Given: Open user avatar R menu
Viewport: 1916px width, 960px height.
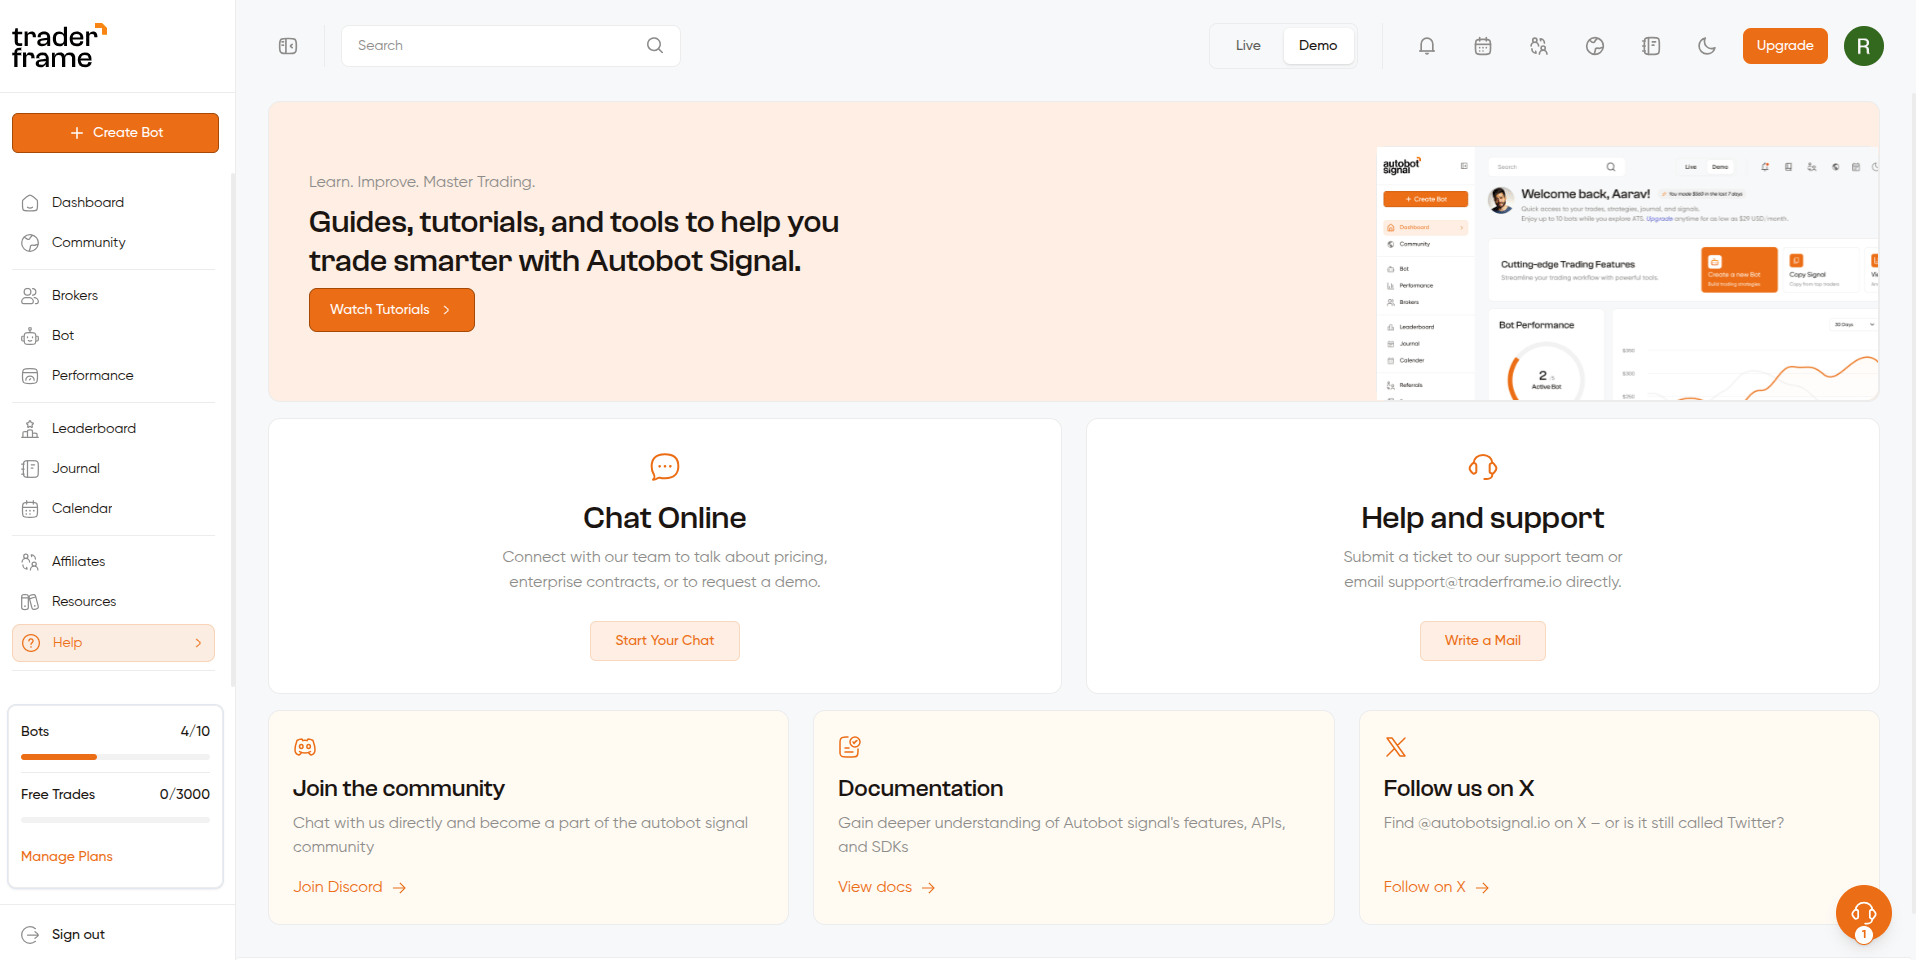Looking at the screenshot, I should (x=1864, y=46).
